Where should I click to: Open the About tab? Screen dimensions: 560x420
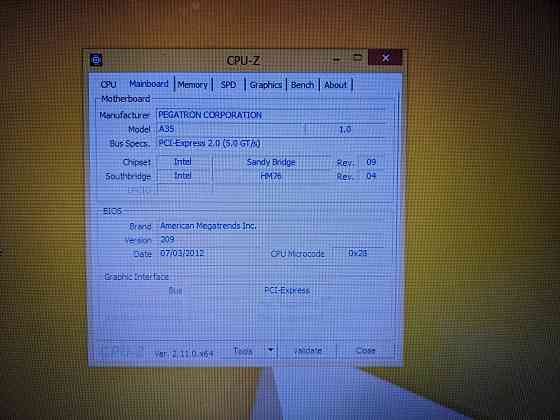pyautogui.click(x=336, y=85)
